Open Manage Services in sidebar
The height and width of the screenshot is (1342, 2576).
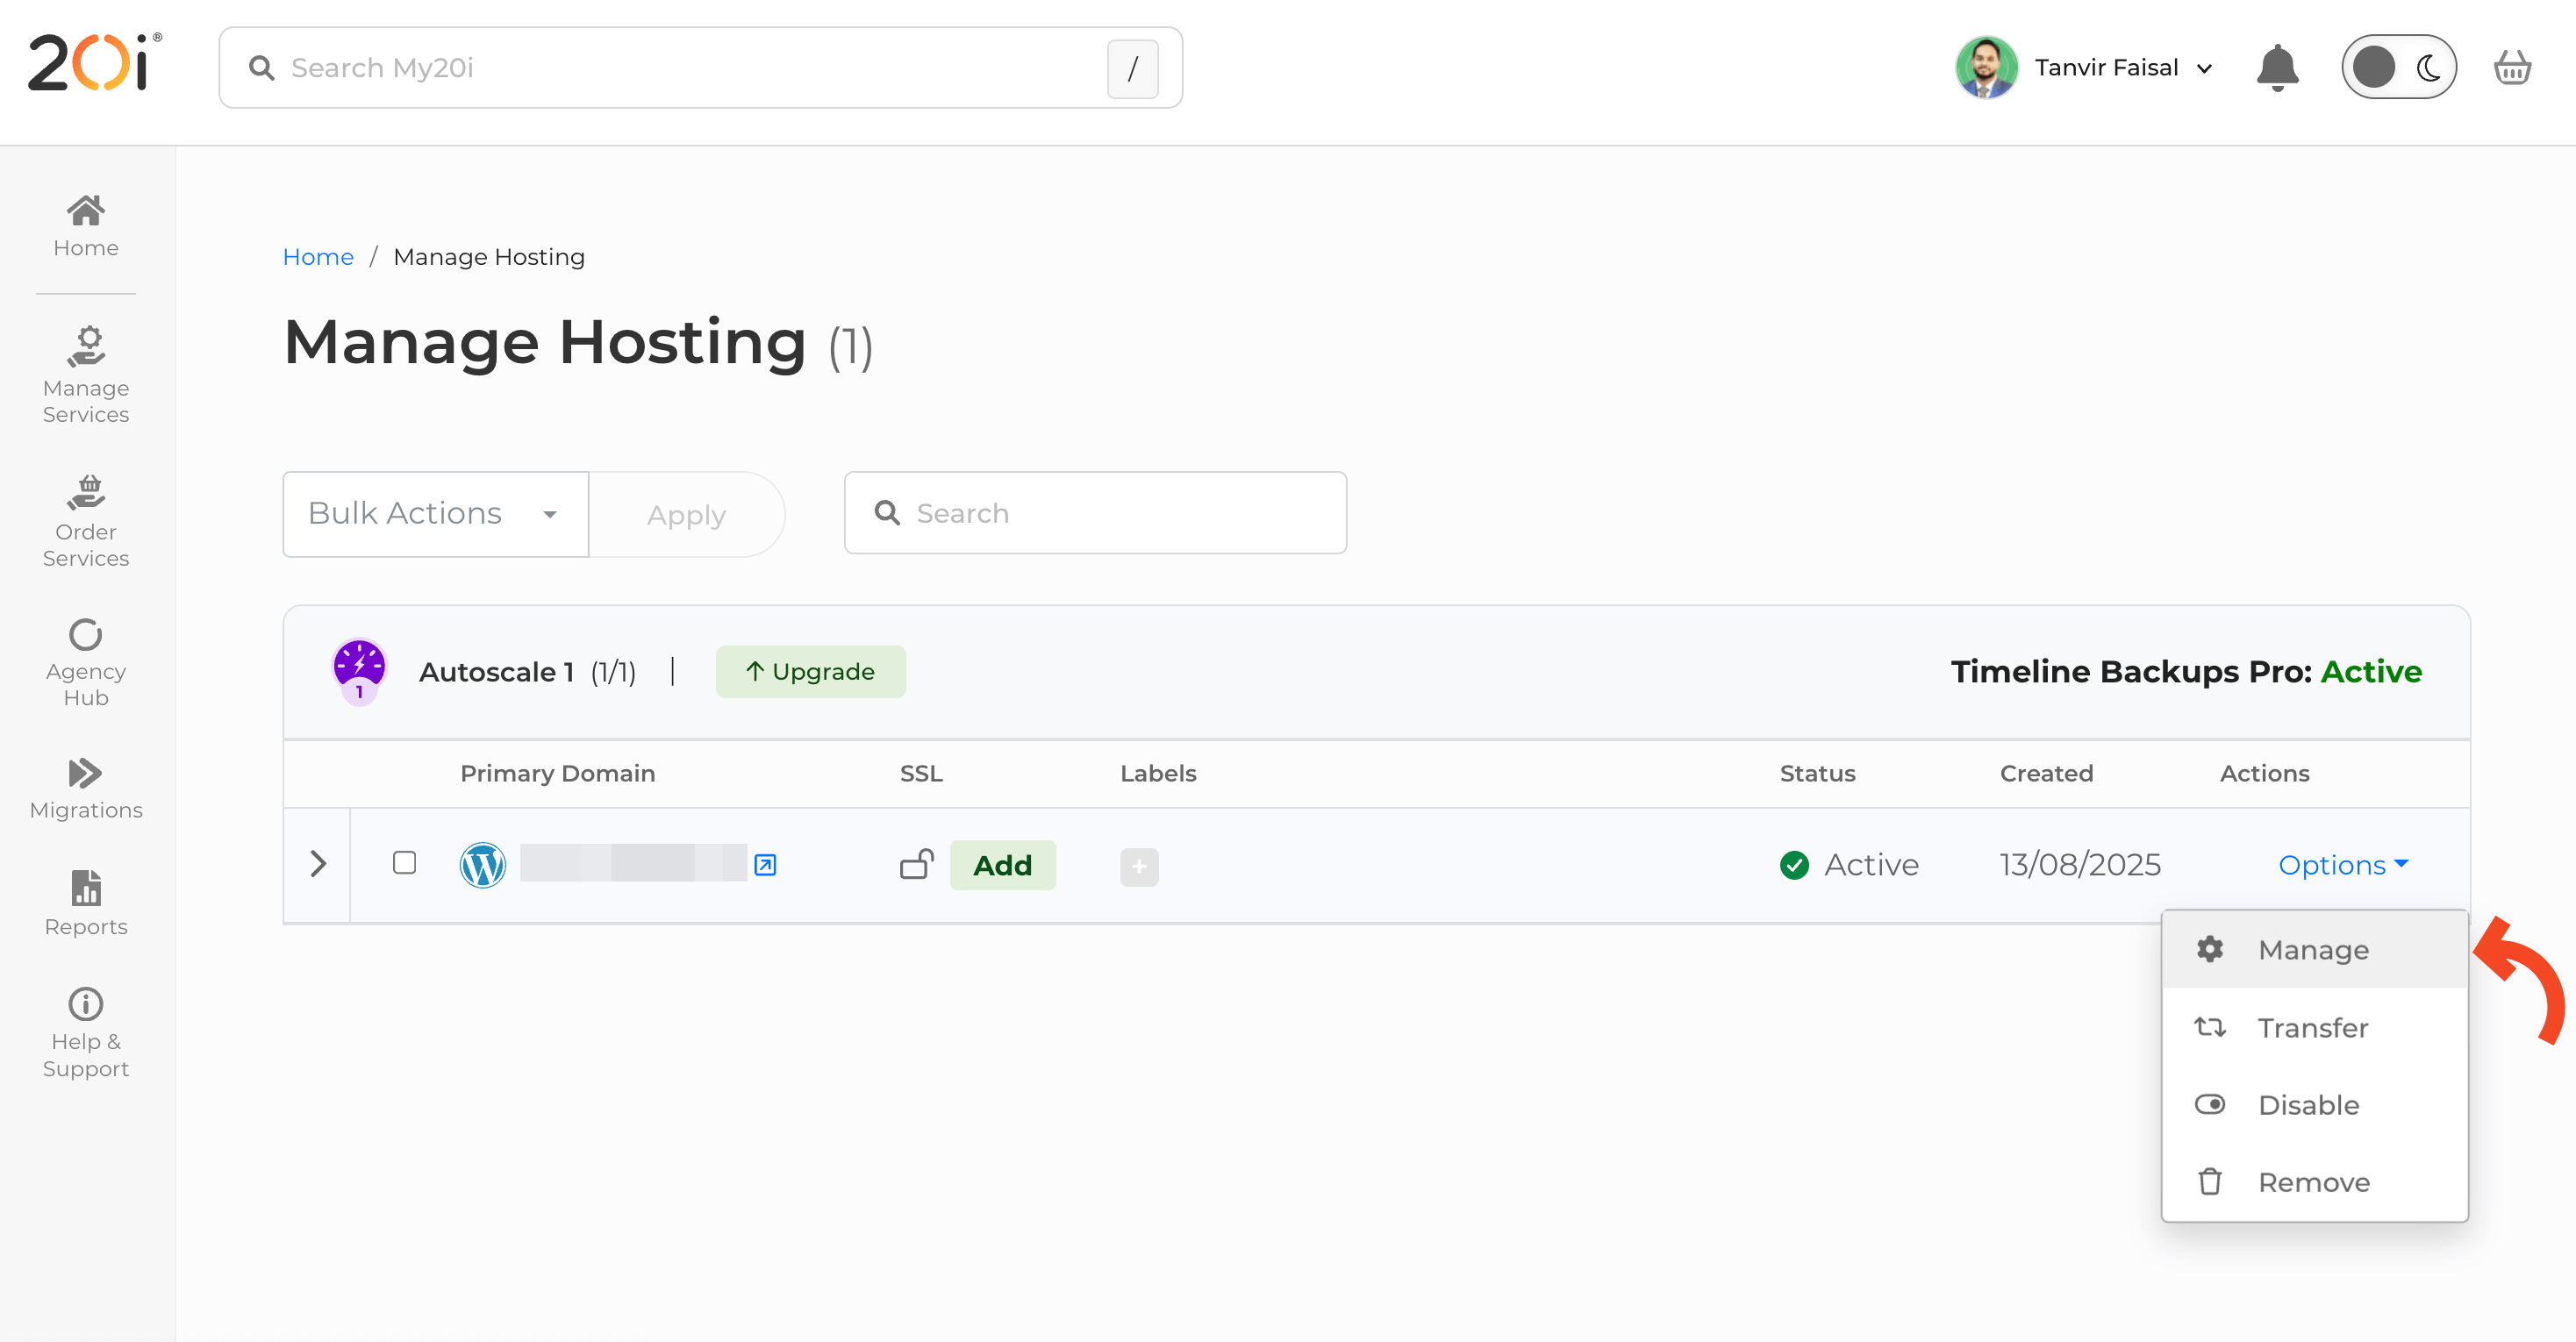(86, 375)
